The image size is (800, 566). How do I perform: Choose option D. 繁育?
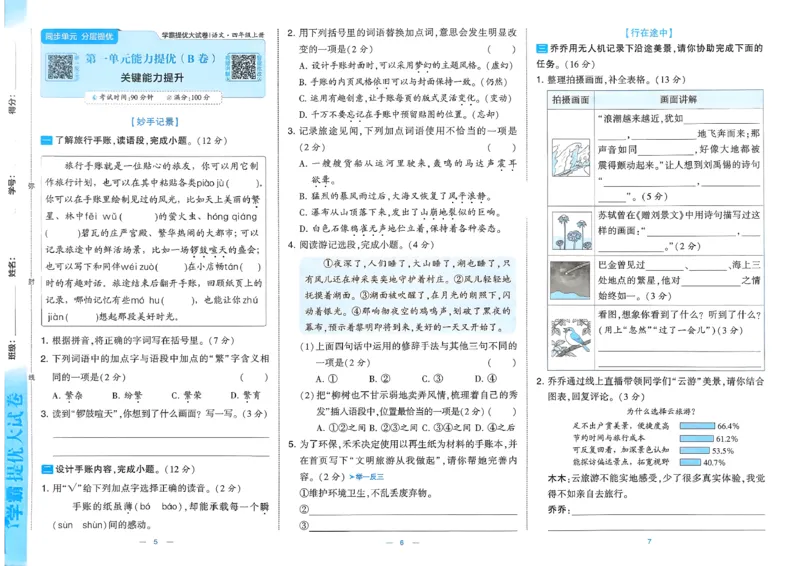coord(245,395)
